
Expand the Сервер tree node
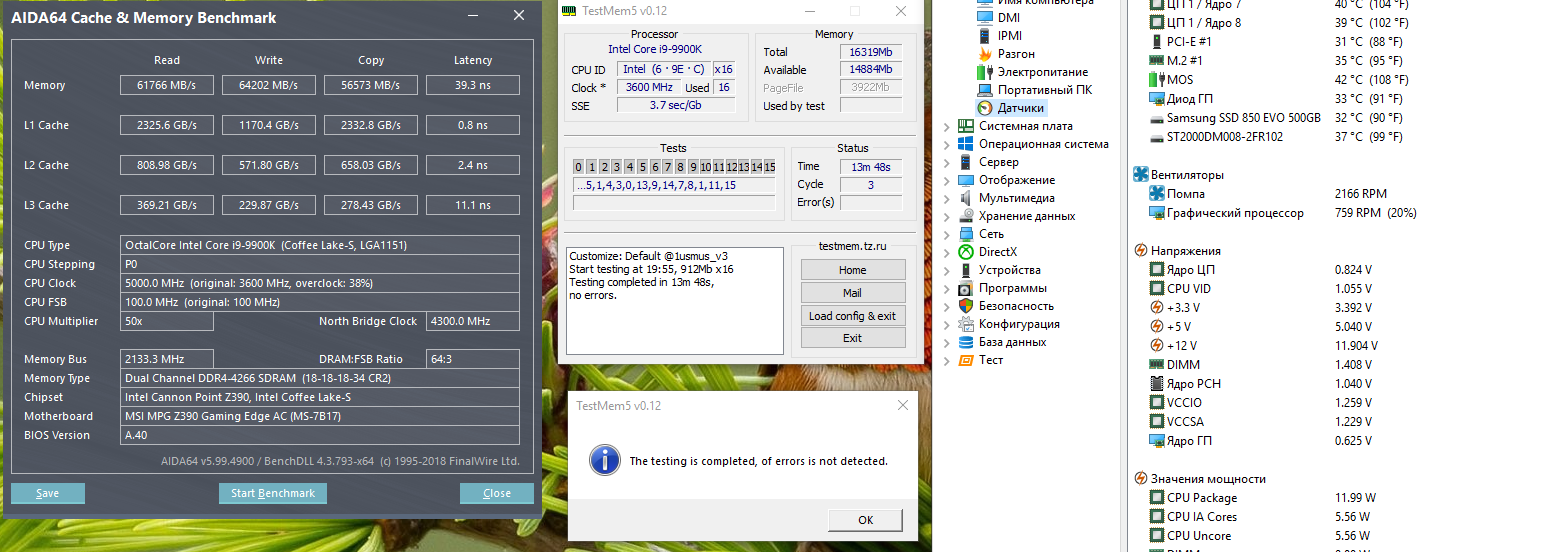pyautogui.click(x=947, y=162)
